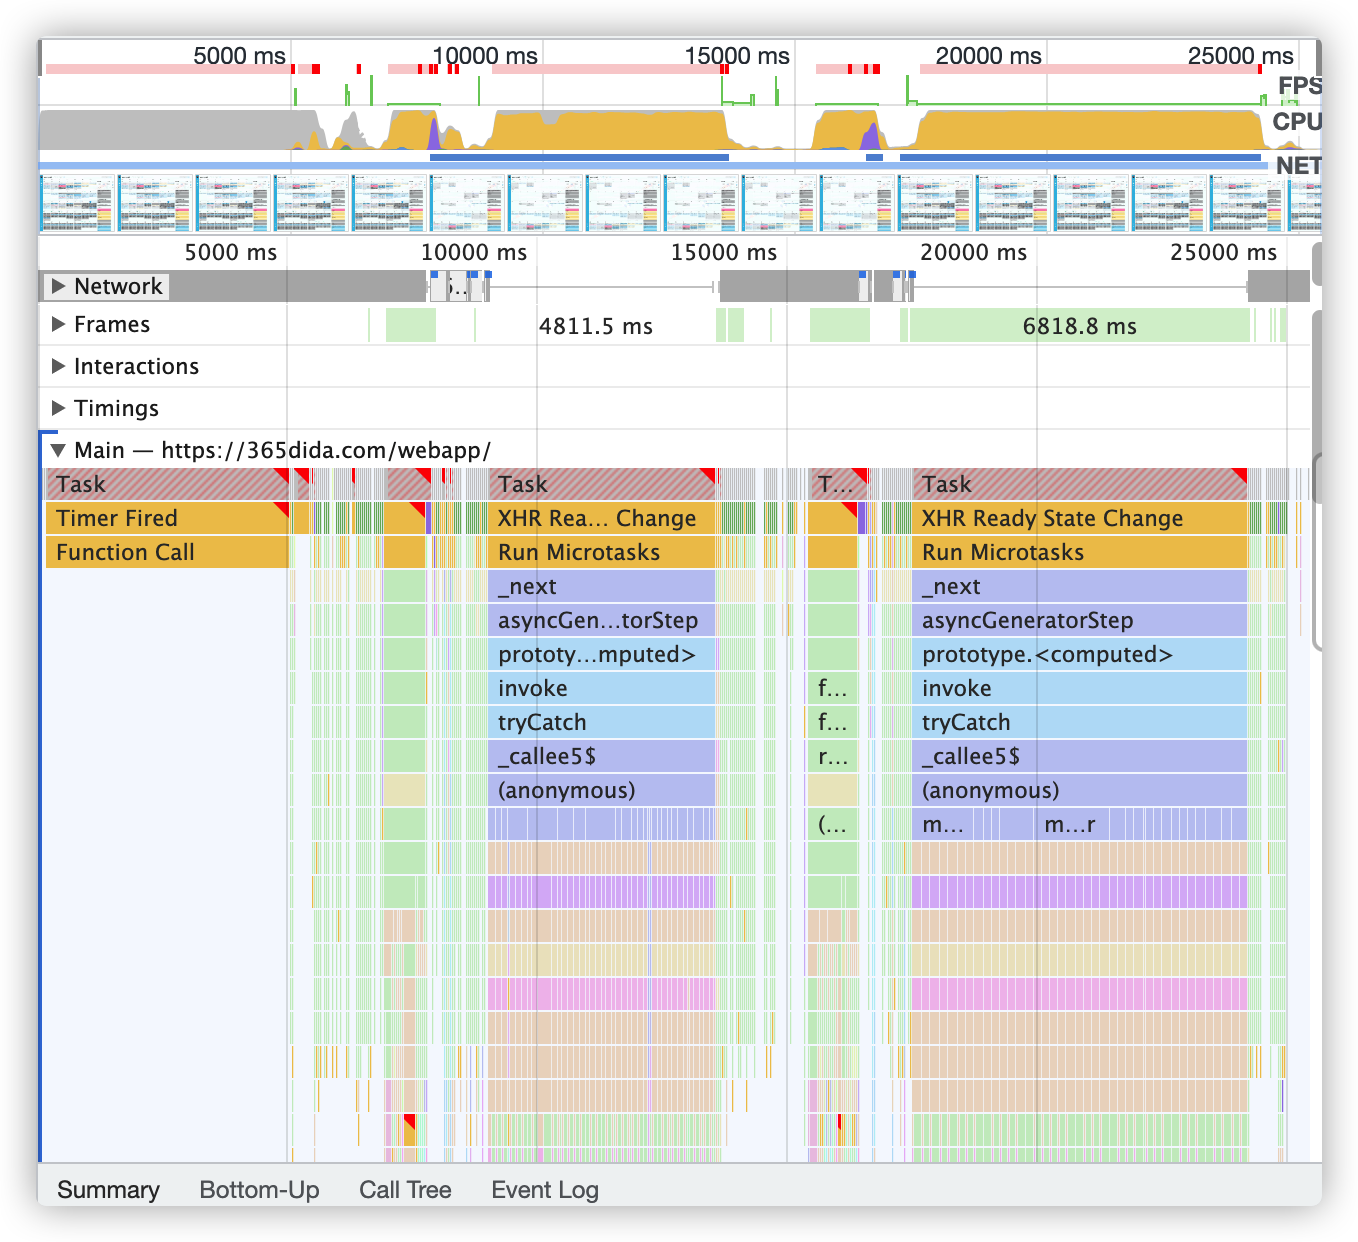This screenshot has height=1242, width=1358.
Task: Click the 10000 ms ruler mark in the flame chart
Action: coord(474,252)
